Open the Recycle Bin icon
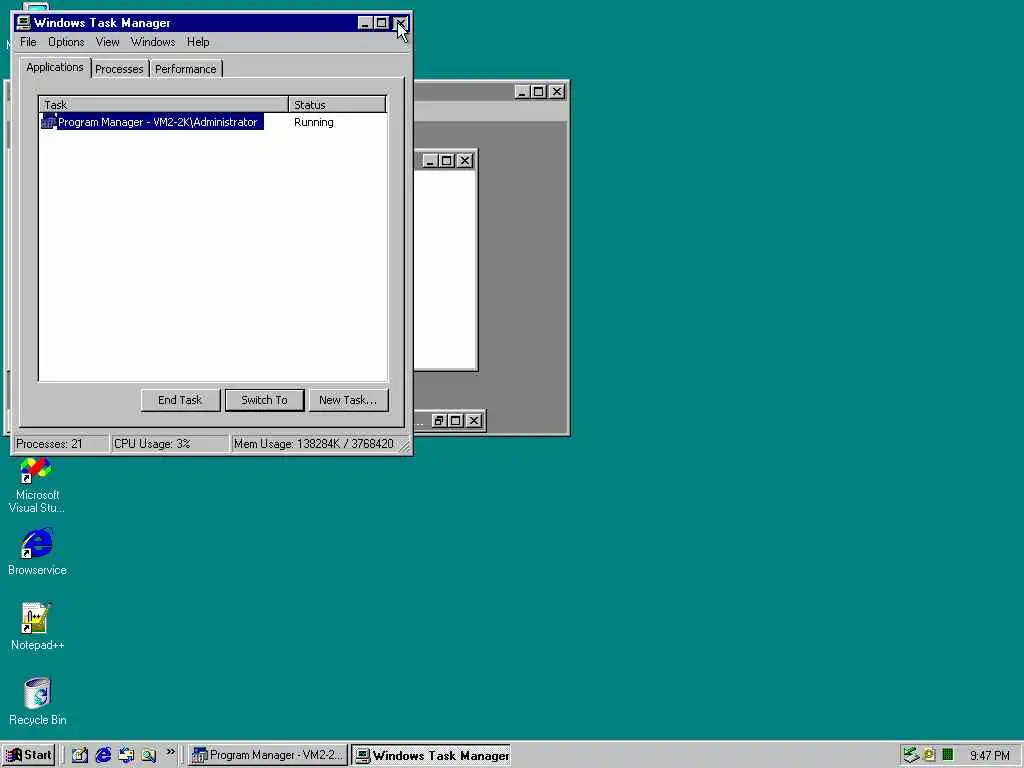Screen dimensions: 1024x768 click(37, 701)
